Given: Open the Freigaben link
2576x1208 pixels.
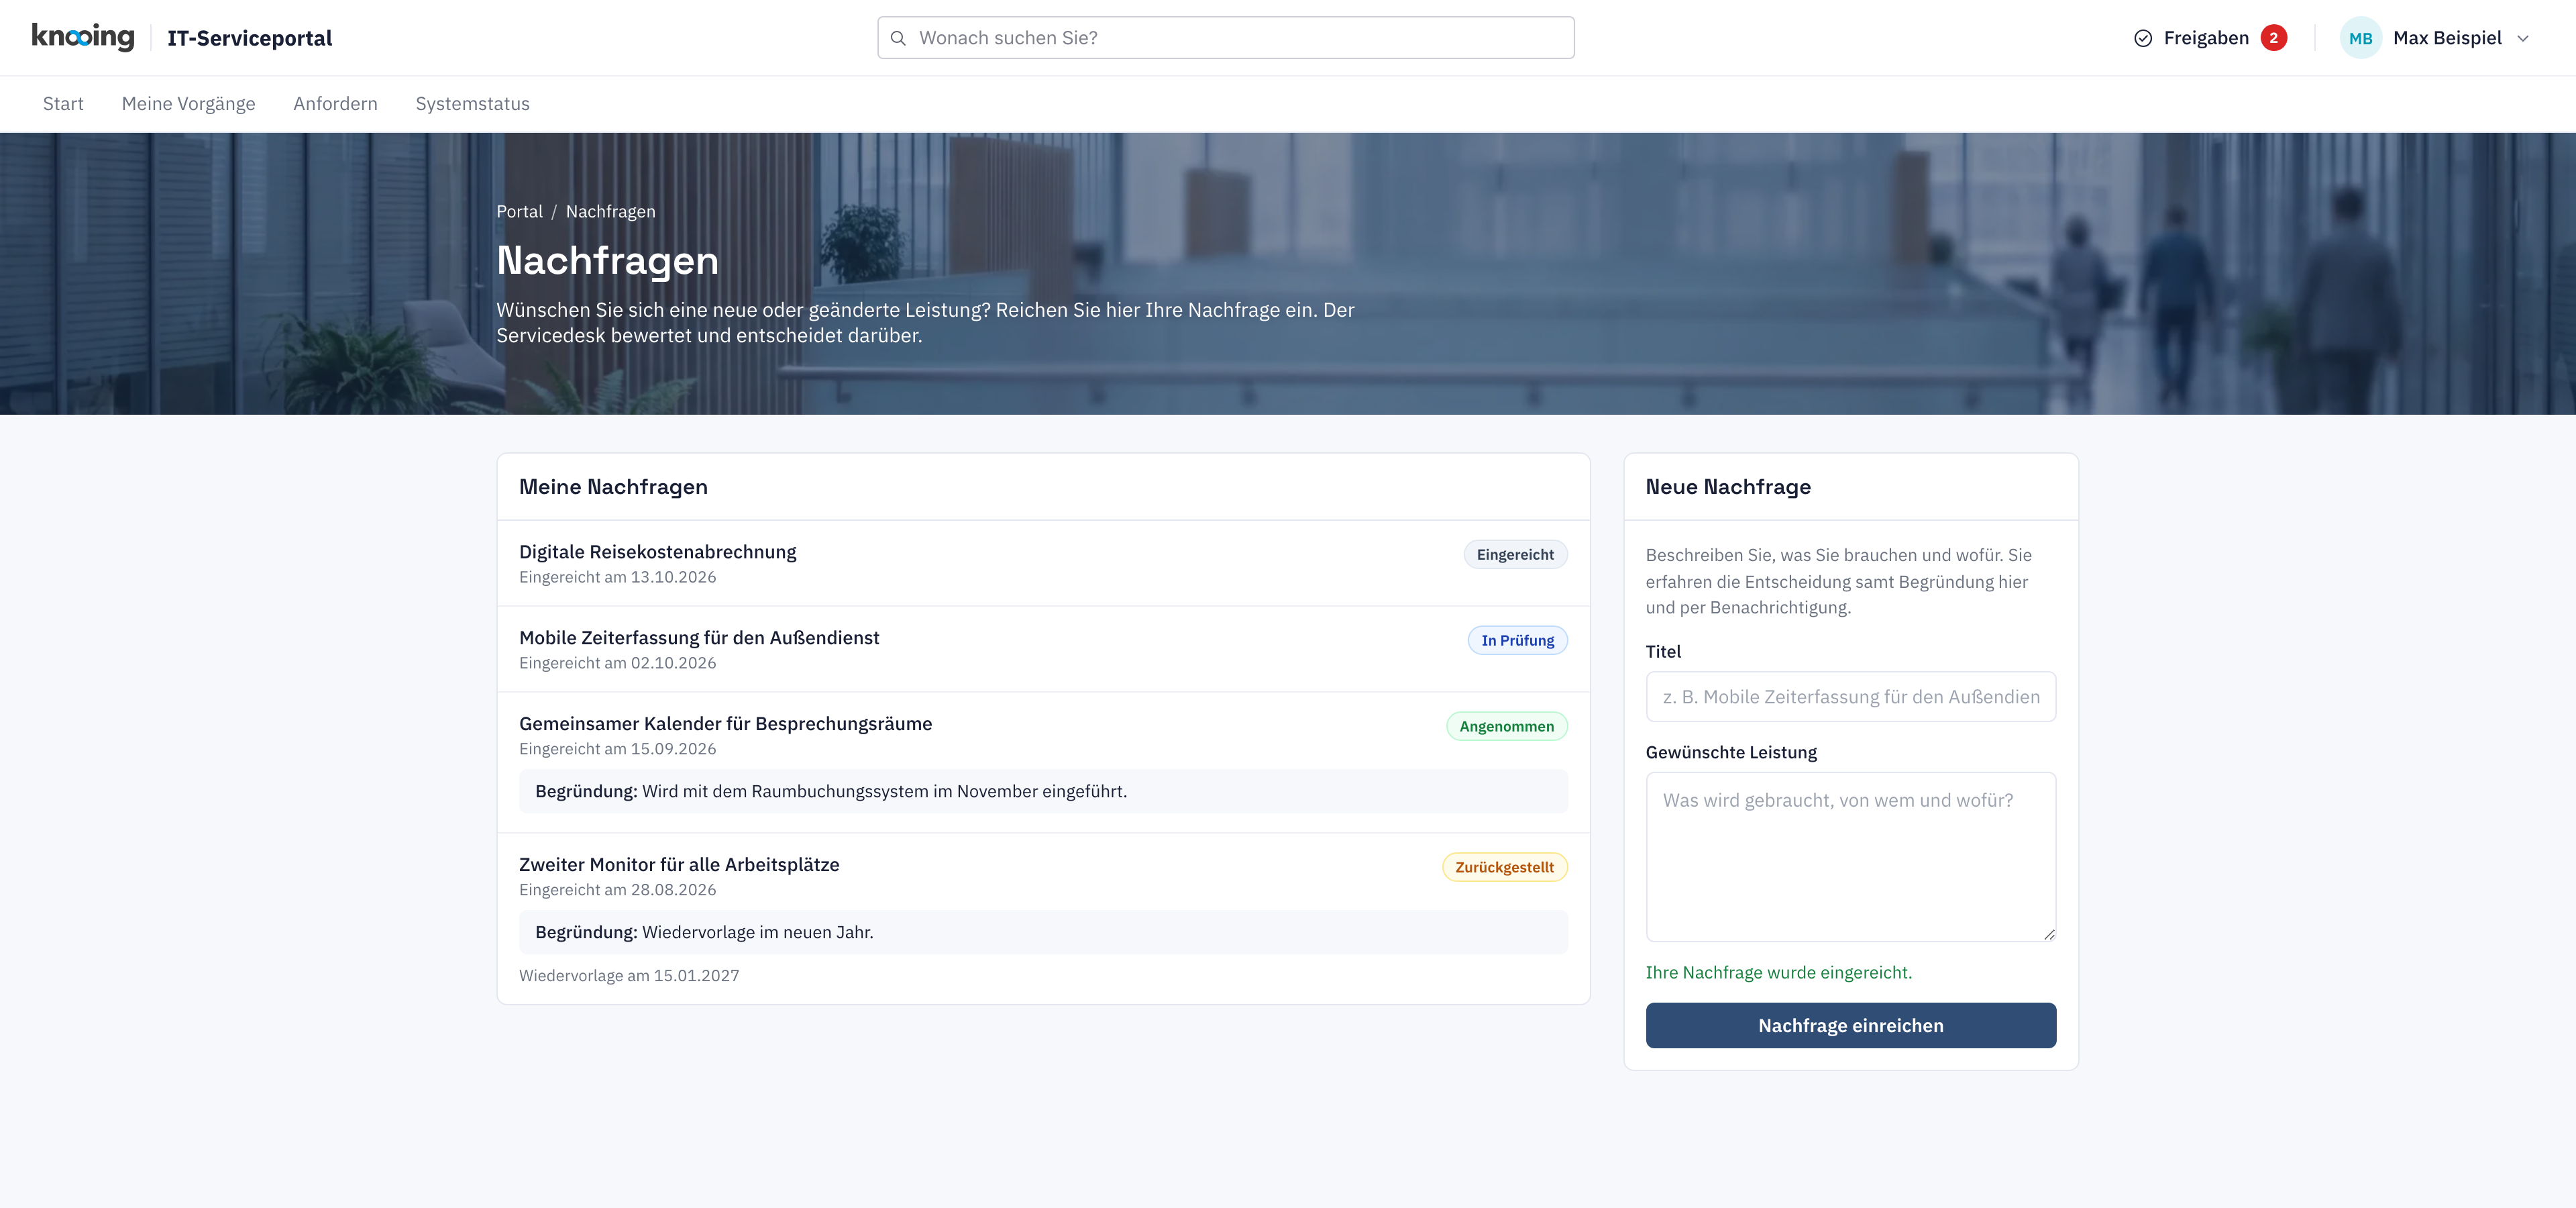Looking at the screenshot, I should click(2206, 38).
